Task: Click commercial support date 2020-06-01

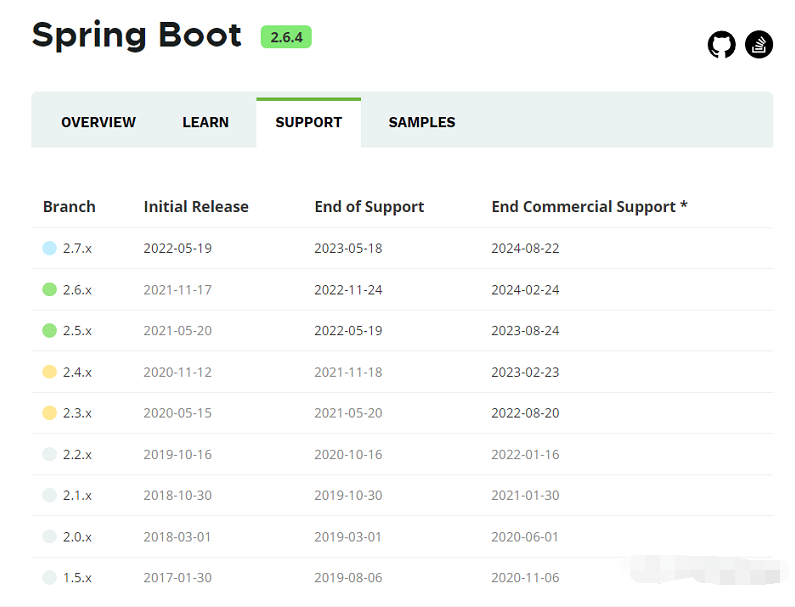Action: coord(525,537)
